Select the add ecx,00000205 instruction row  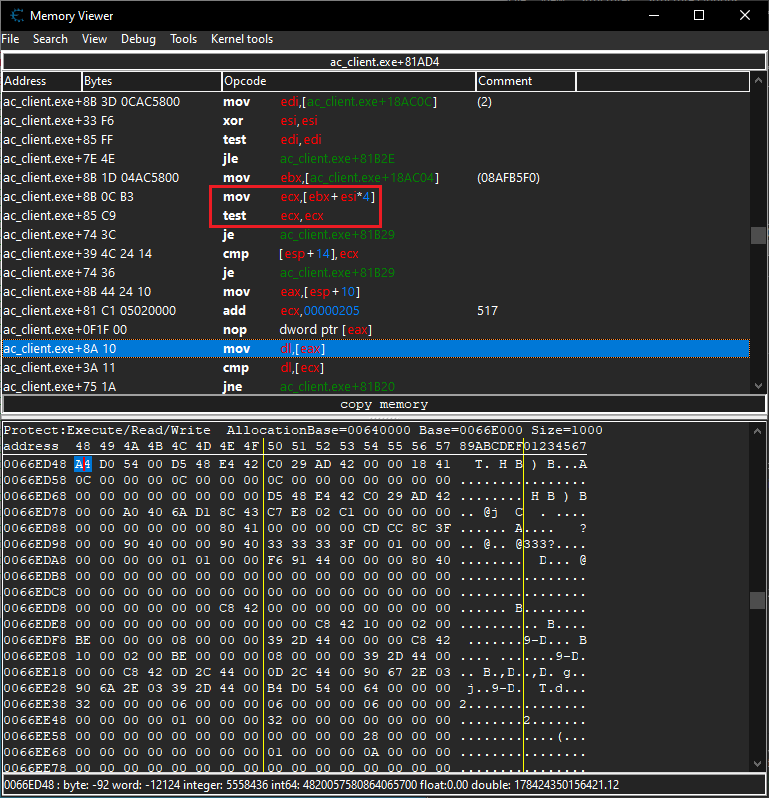click(x=375, y=310)
